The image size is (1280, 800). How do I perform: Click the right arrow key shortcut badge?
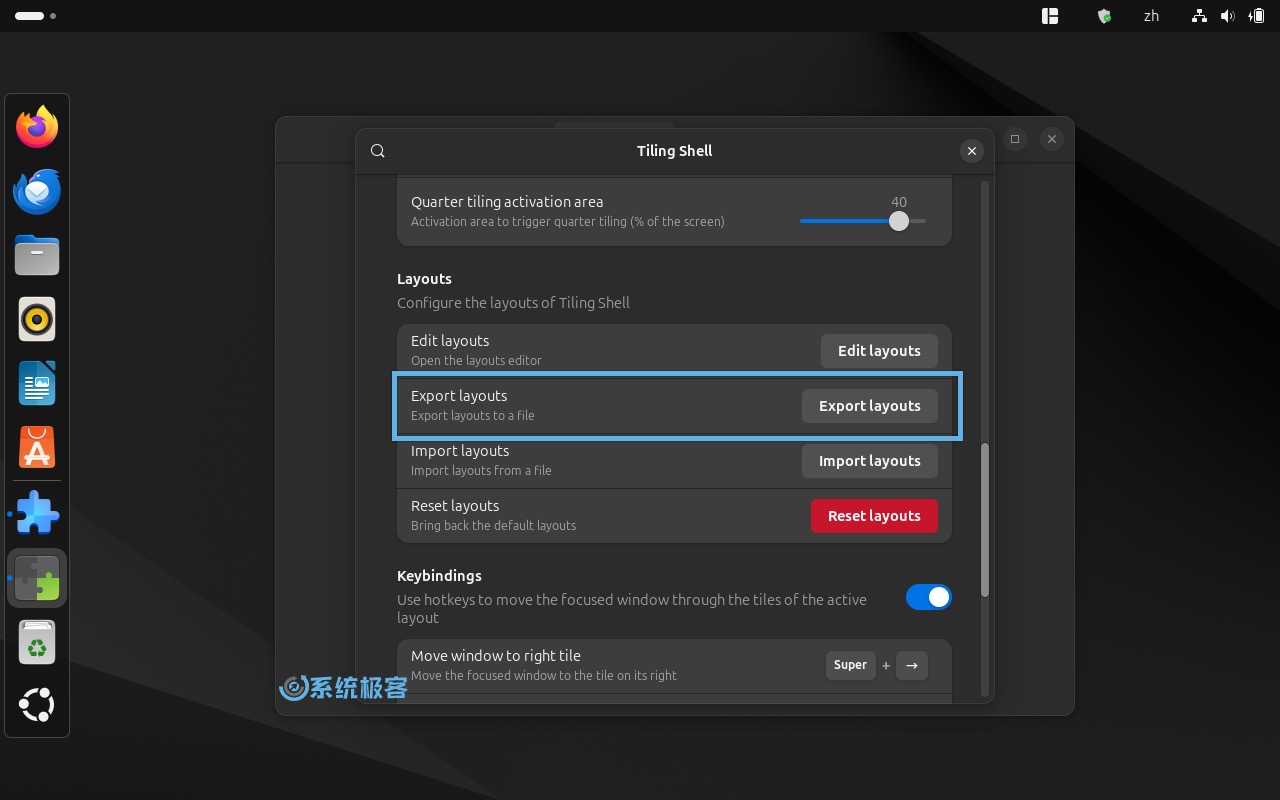tap(912, 665)
